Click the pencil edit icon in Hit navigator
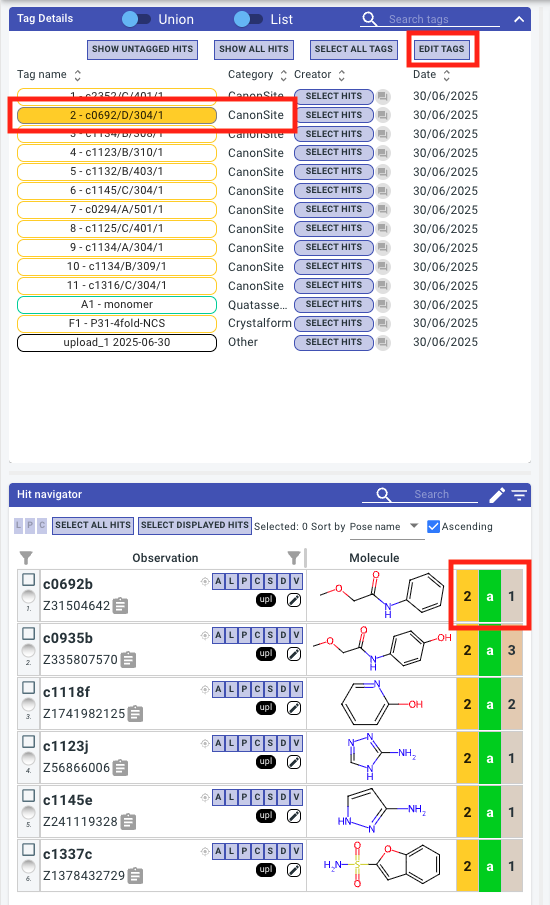 (496, 495)
